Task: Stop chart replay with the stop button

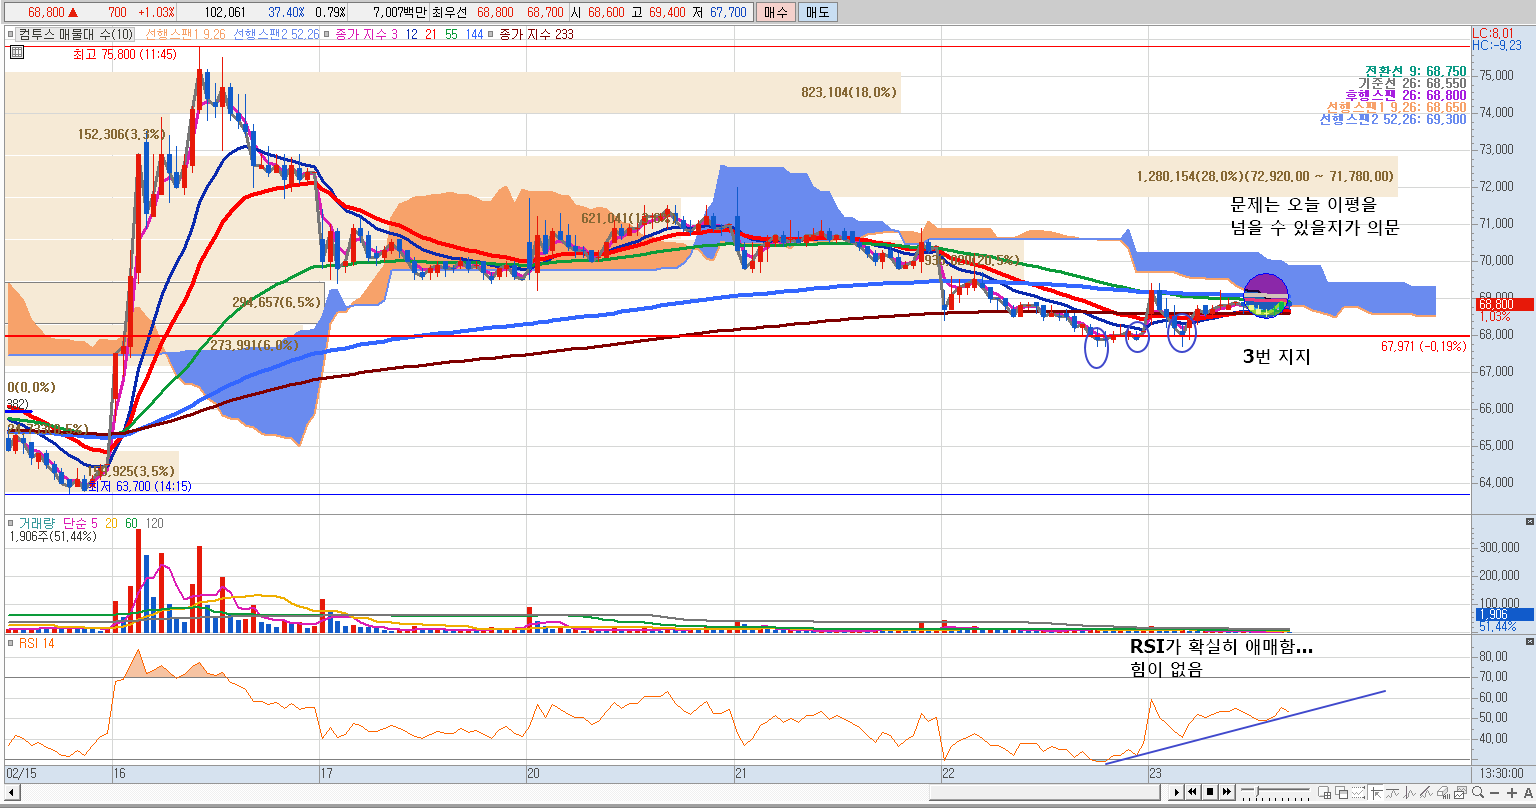Action: click(1210, 792)
